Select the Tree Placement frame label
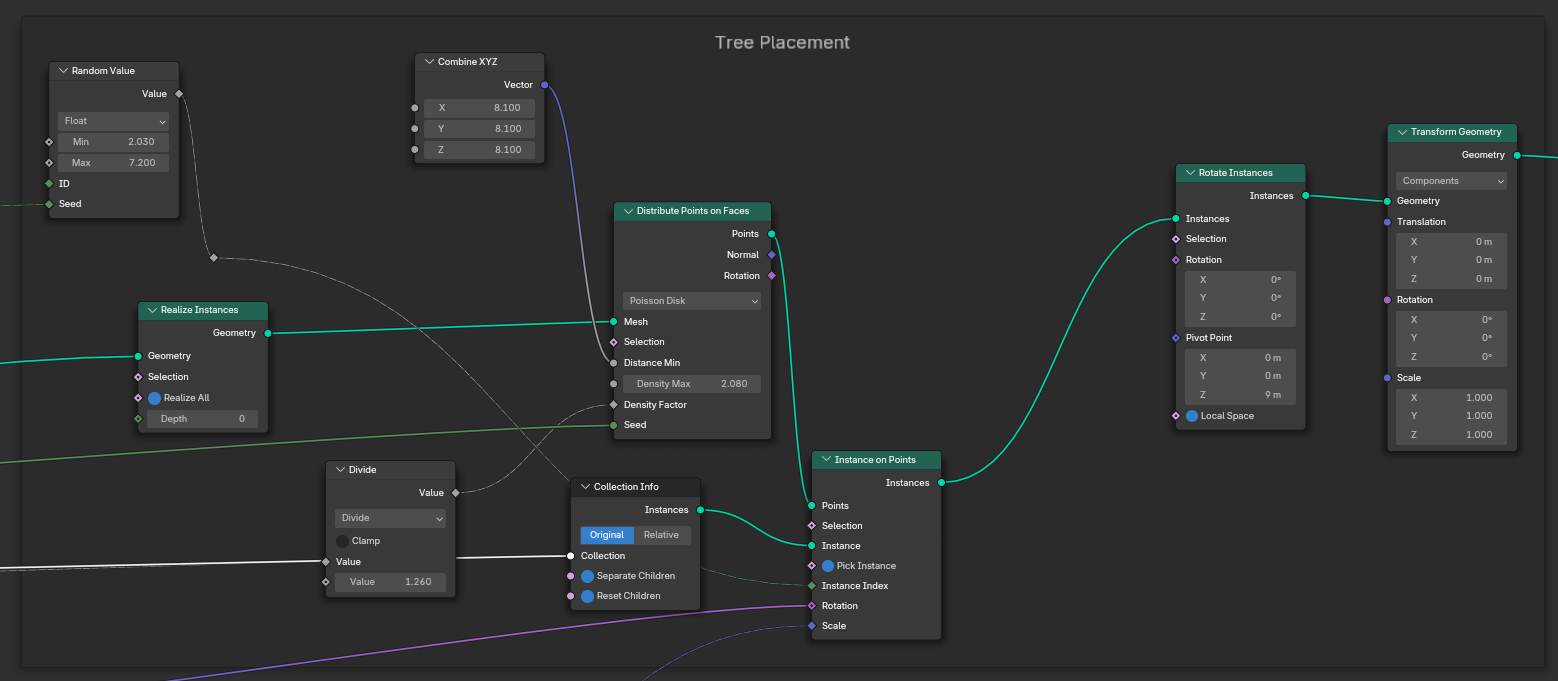This screenshot has height=681, width=1558. [x=782, y=43]
